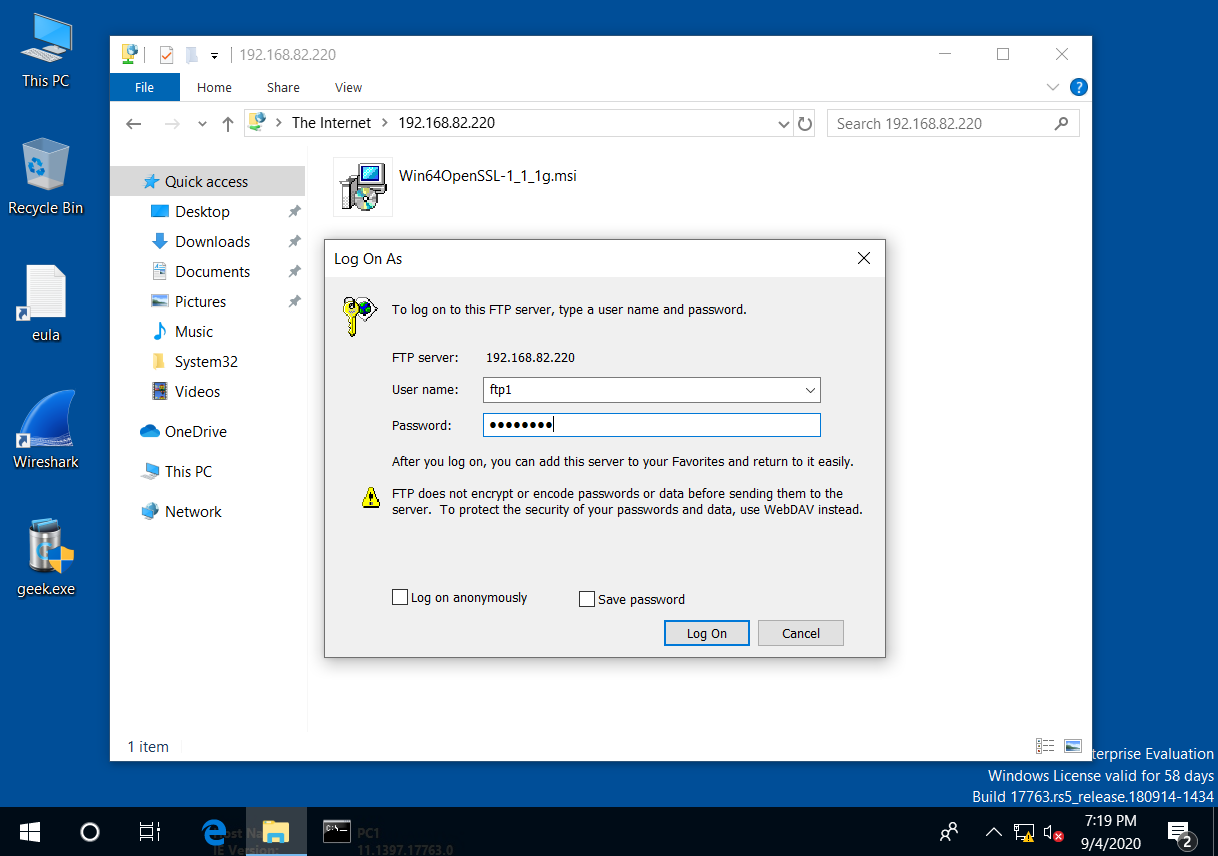Viewport: 1218px width, 856px height.
Task: Open Explorer Help question mark icon
Action: (1079, 88)
